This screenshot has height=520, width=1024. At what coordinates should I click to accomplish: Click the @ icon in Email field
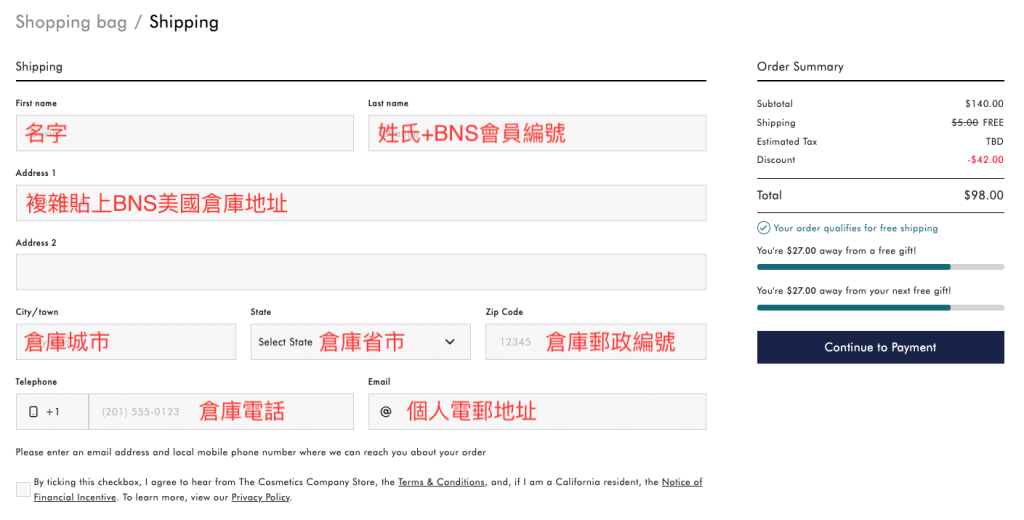pyautogui.click(x=386, y=412)
